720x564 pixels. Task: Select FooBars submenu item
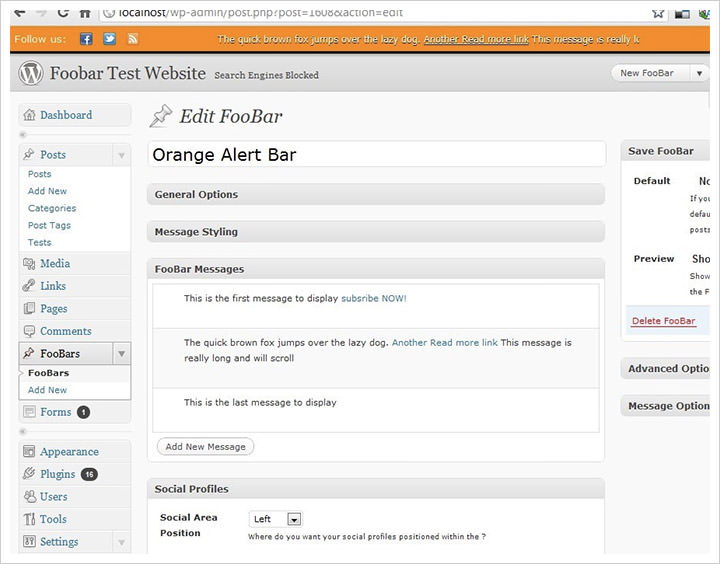tap(48, 373)
